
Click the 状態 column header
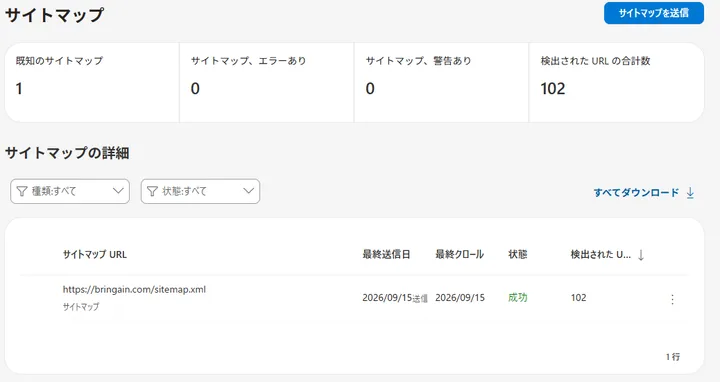pyautogui.click(x=518, y=254)
